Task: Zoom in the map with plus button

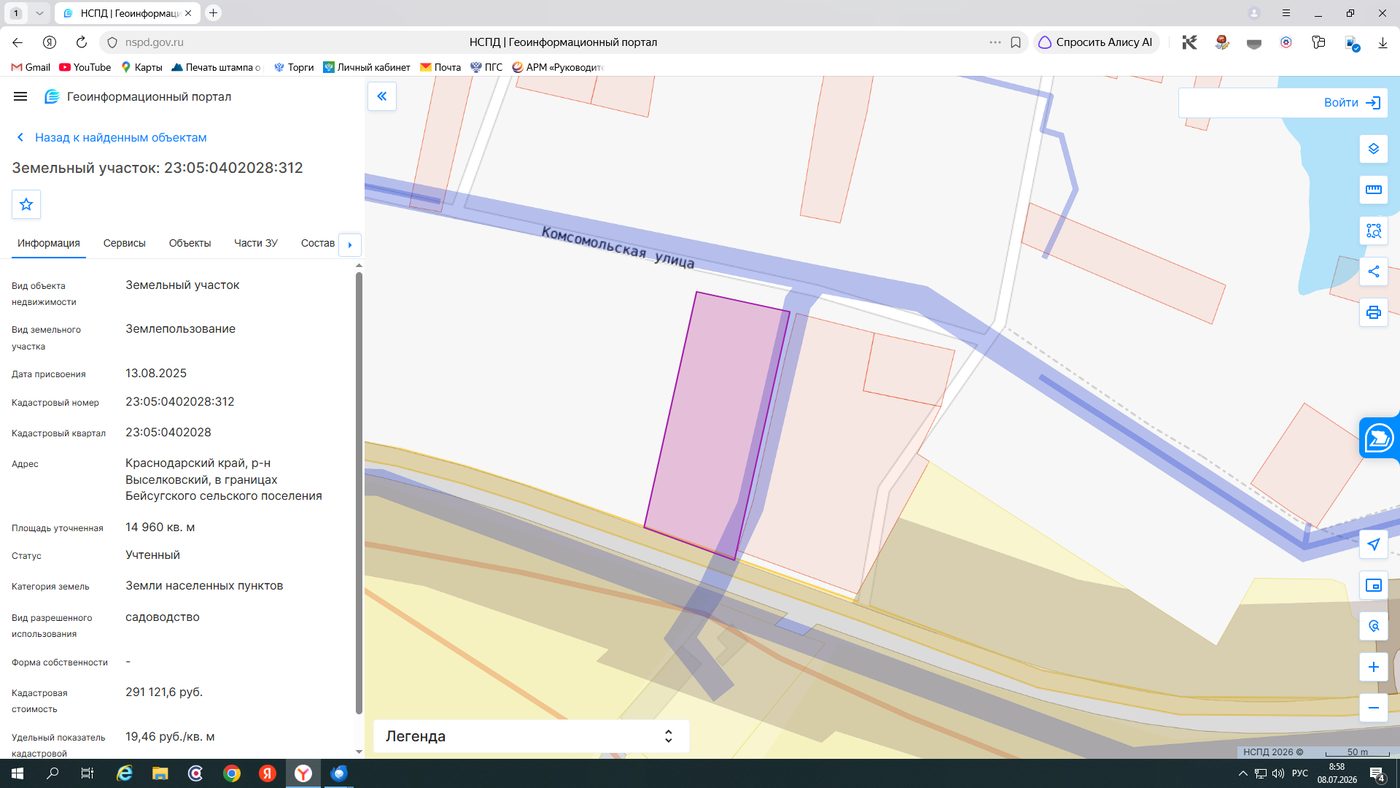Action: coord(1373,667)
